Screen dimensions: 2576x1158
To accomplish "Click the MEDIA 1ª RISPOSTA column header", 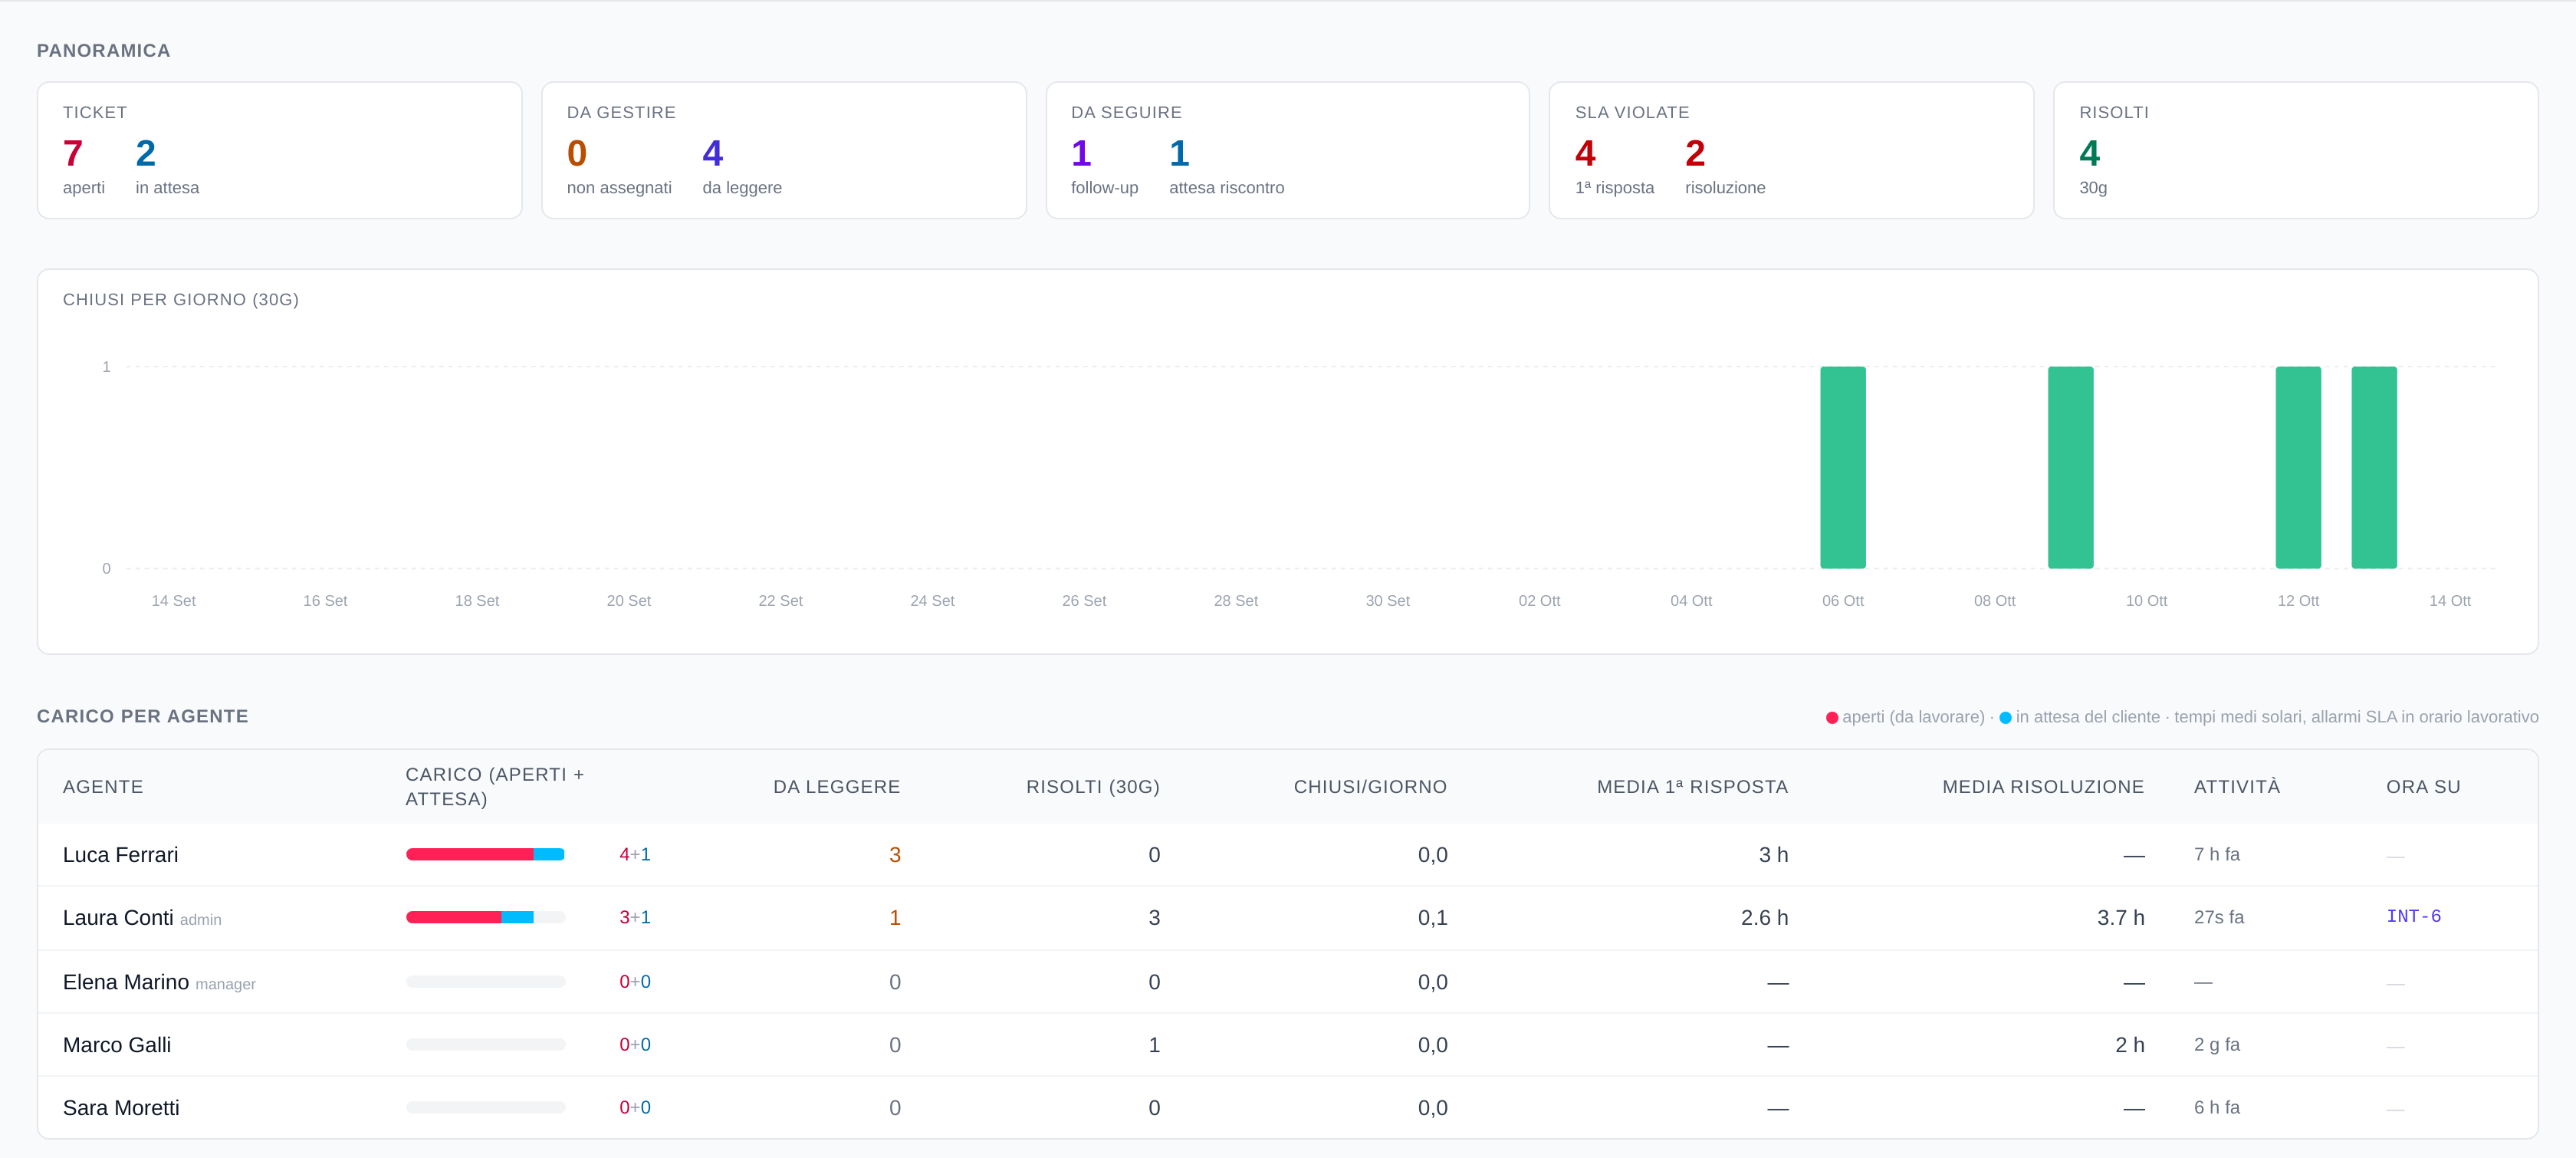I will [1692, 787].
